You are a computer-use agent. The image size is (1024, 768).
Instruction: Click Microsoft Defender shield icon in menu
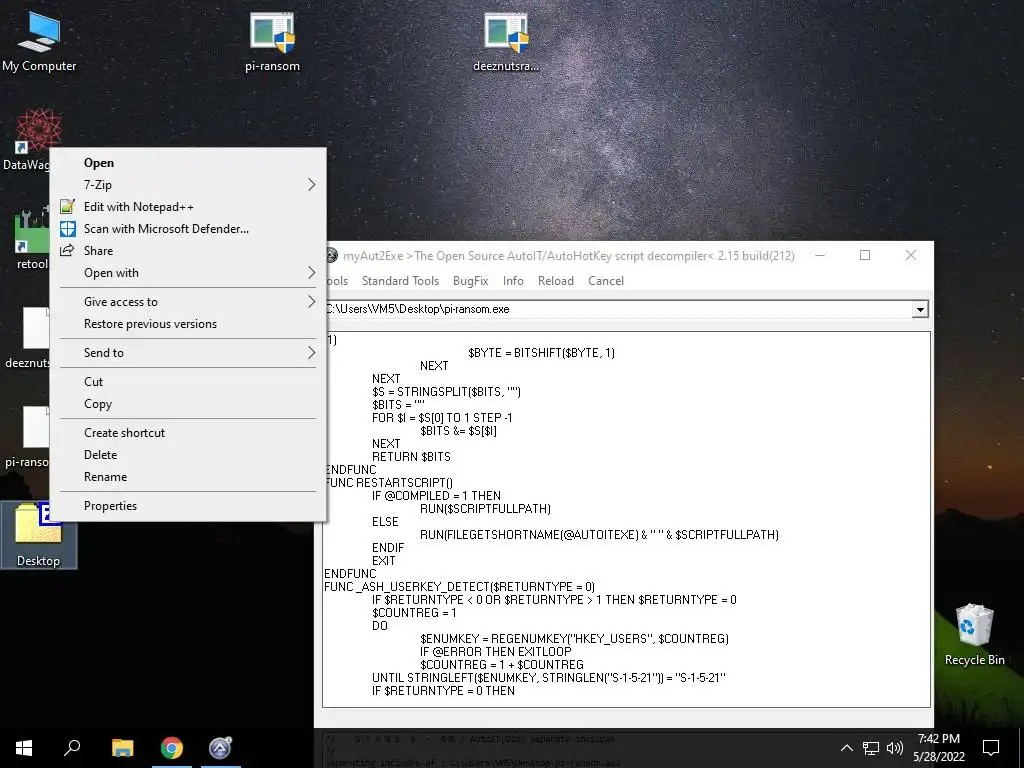point(67,229)
